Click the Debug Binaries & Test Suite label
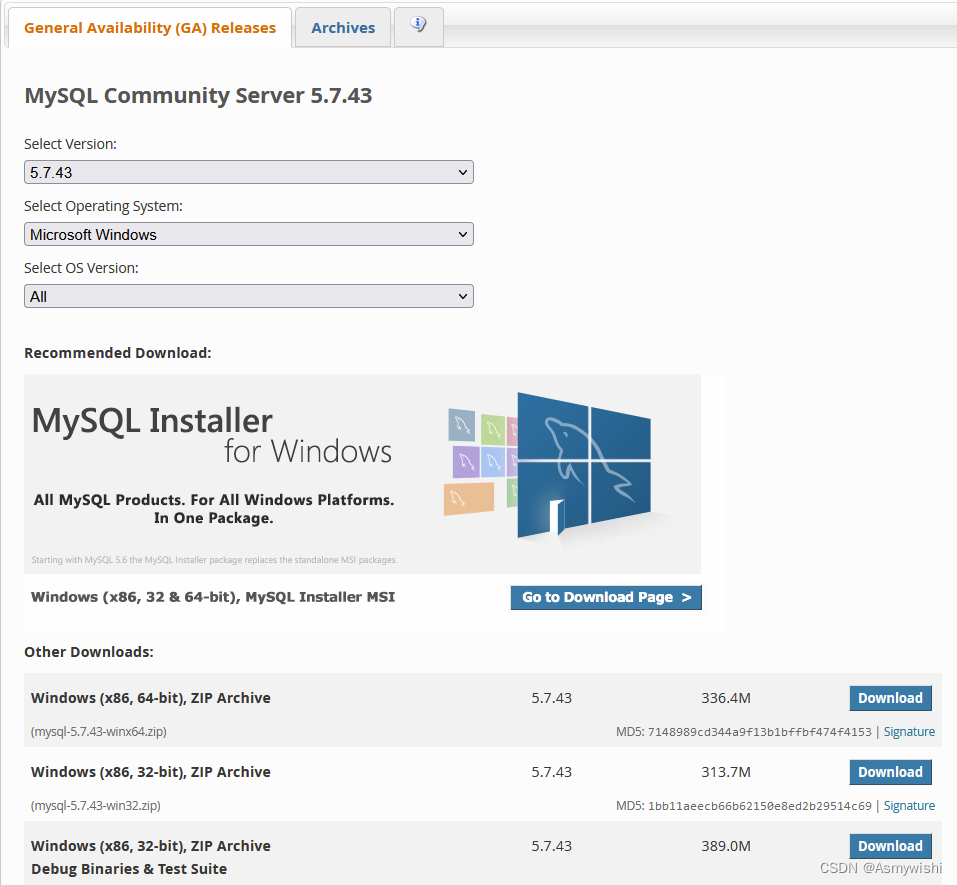Viewport: 957px width, 885px height. [x=129, y=869]
